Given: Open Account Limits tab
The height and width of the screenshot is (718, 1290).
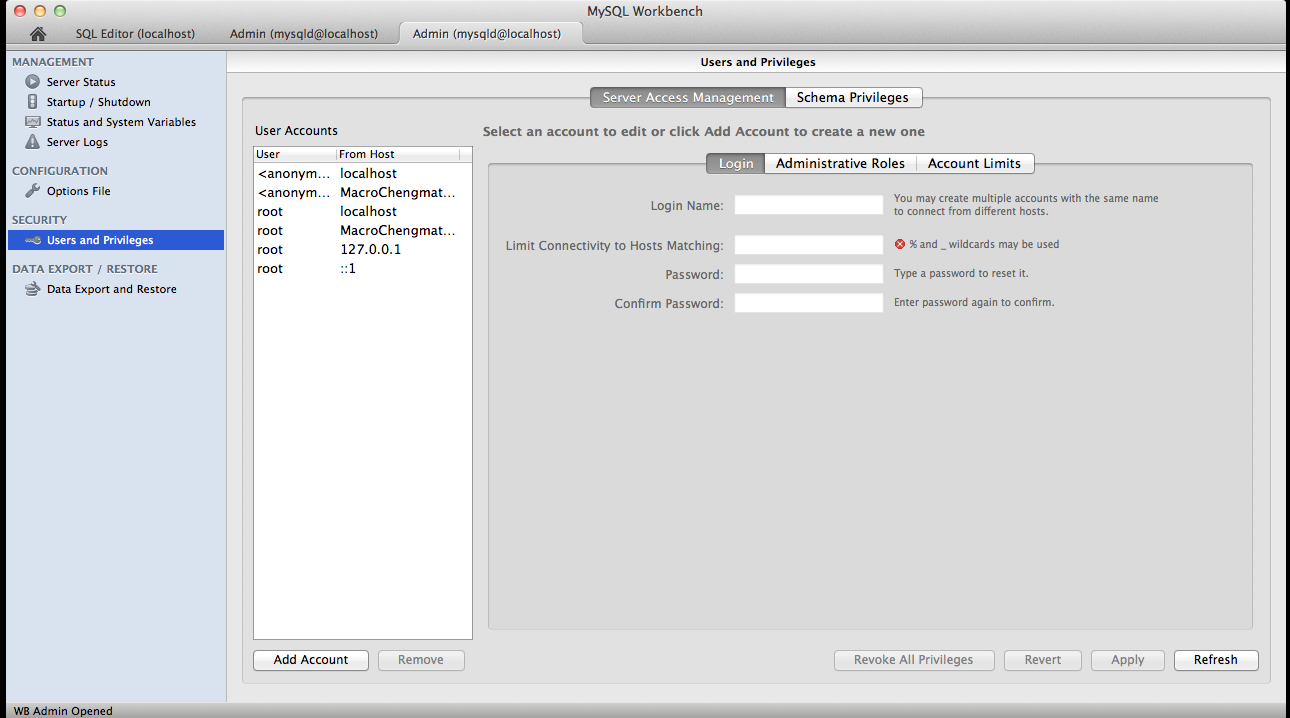Looking at the screenshot, I should [974, 163].
